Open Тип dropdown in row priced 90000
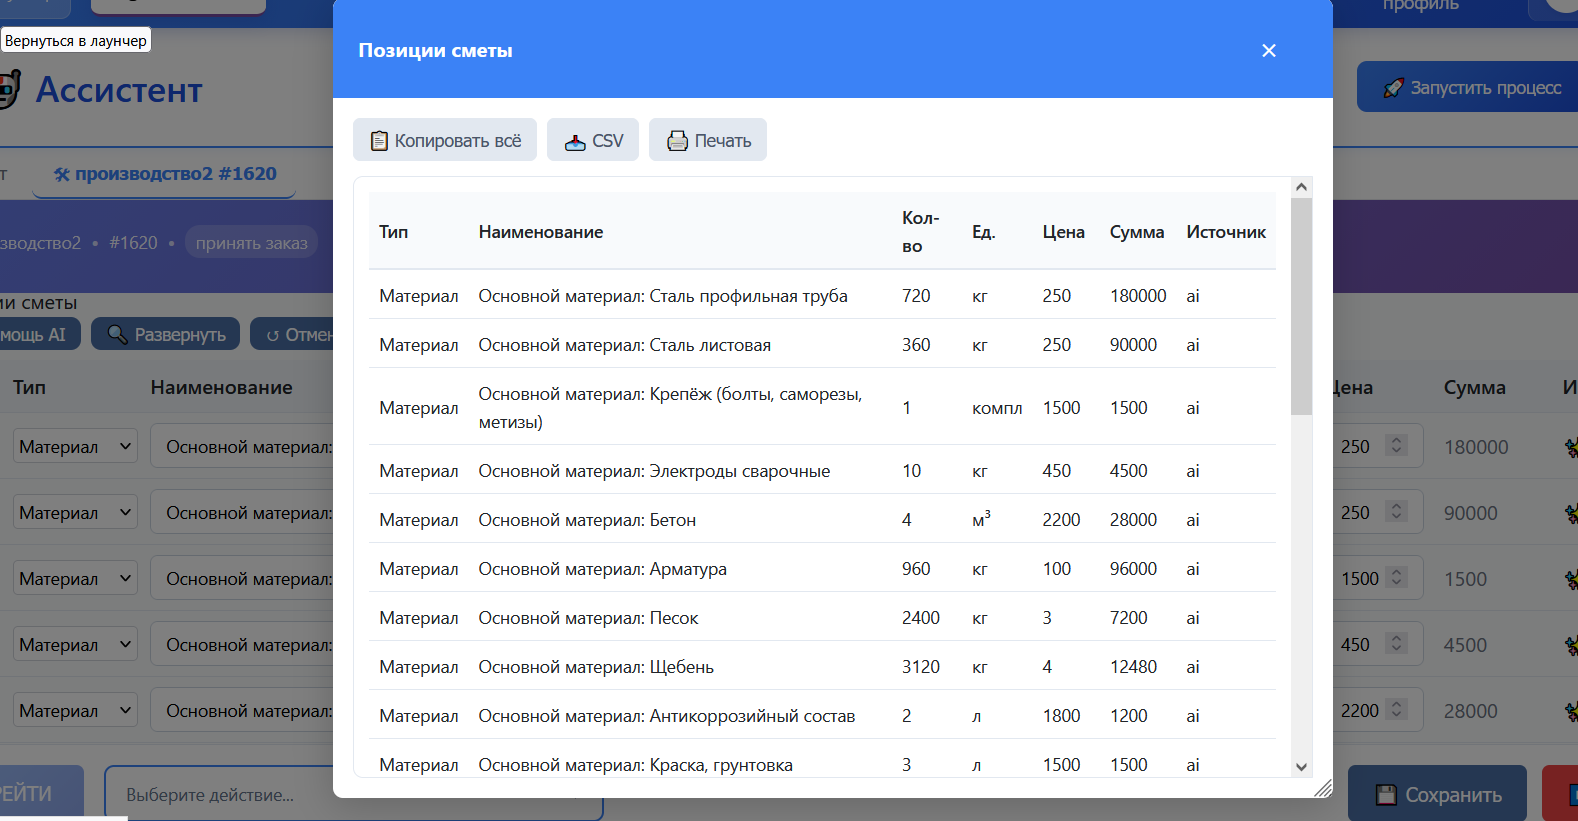The image size is (1578, 821). [75, 512]
